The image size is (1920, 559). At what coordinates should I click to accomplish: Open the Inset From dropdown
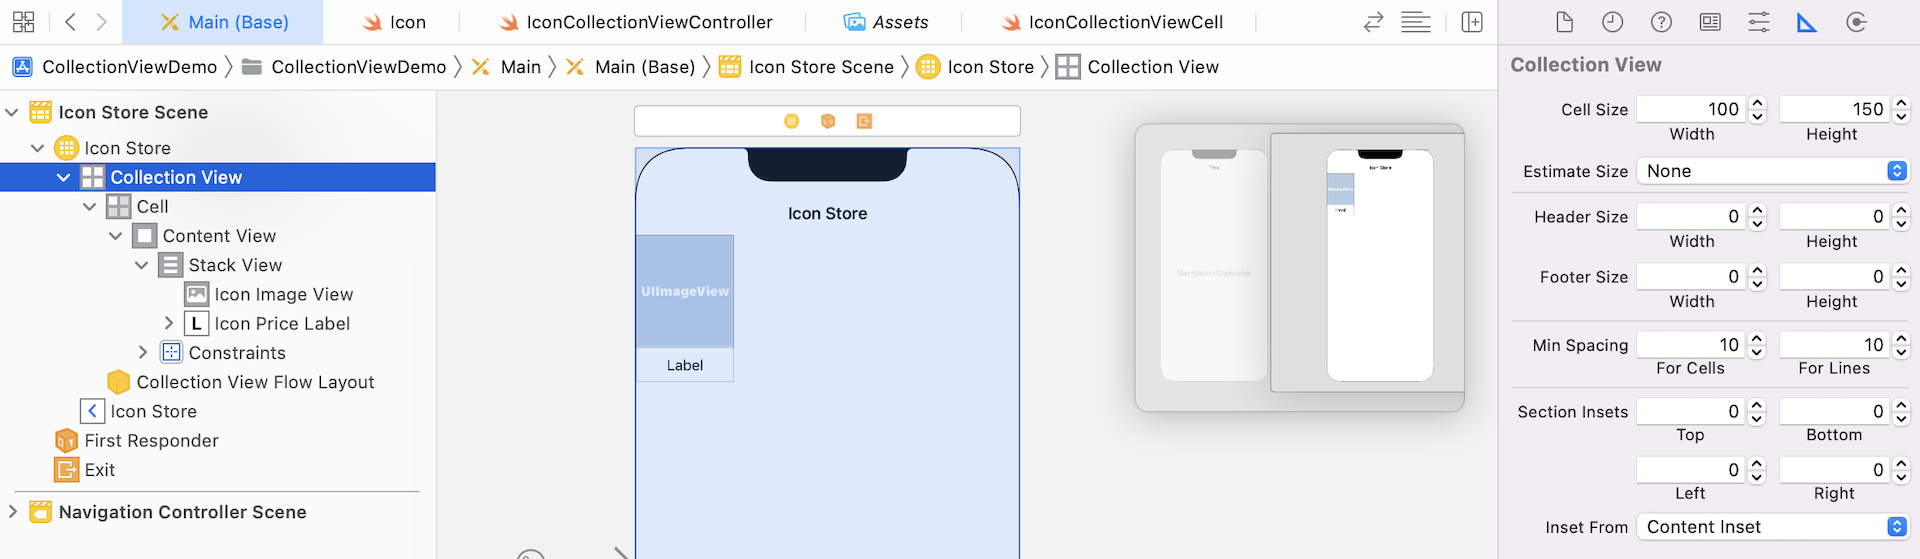click(1771, 527)
